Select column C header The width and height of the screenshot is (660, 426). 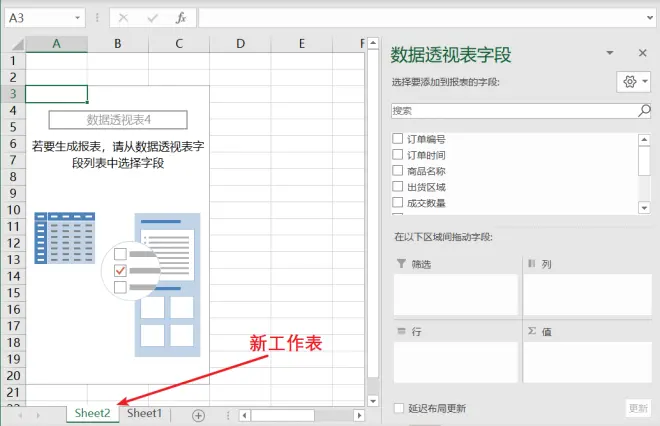tap(179, 44)
